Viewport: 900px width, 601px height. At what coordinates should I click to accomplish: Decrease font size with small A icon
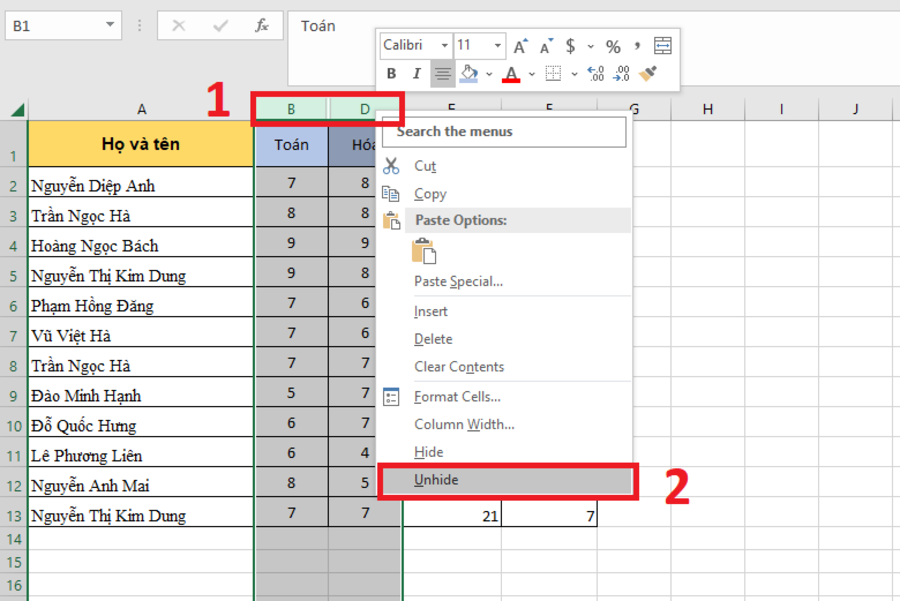546,46
